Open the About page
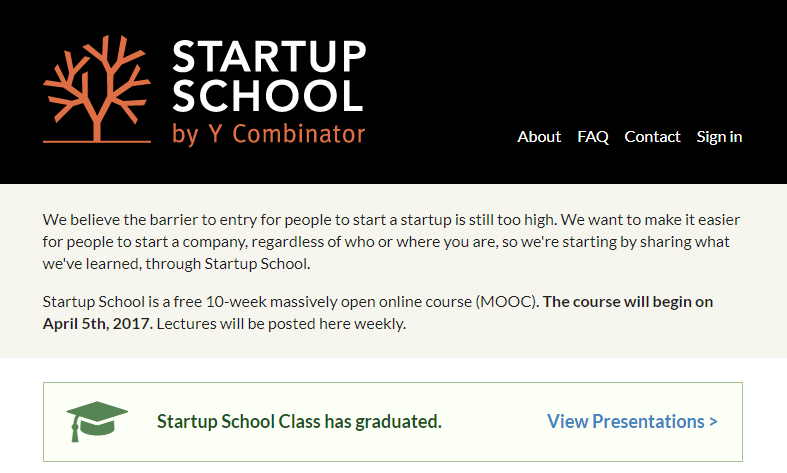Screen dimensions: 787x473 pyautogui.click(x=539, y=137)
